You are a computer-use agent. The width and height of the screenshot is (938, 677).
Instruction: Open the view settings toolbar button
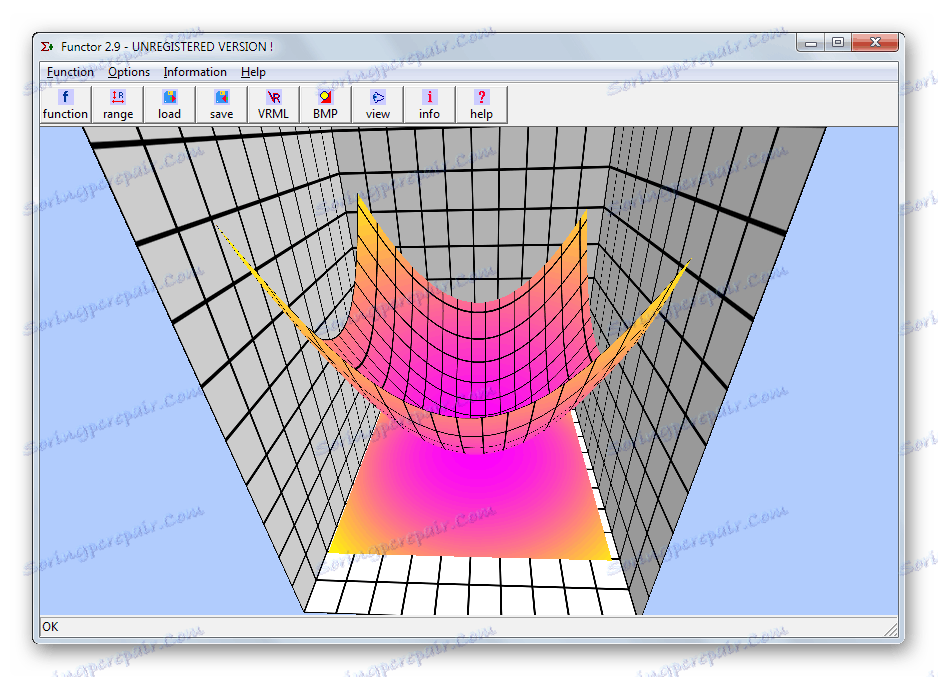[x=377, y=105]
